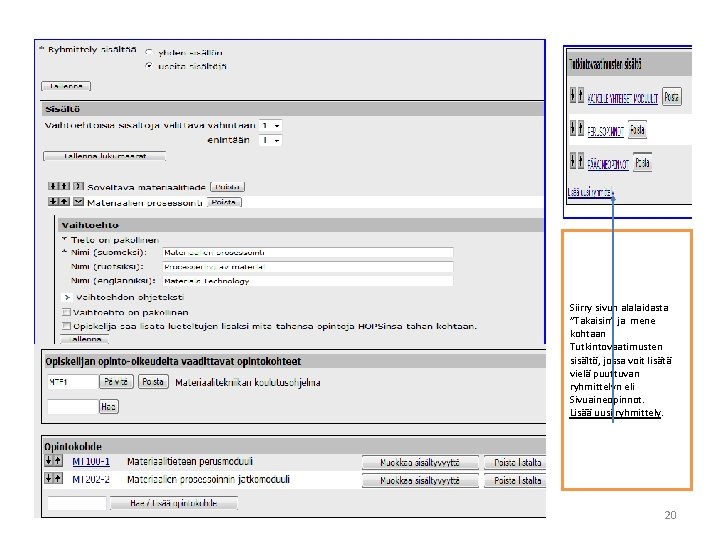720x540 pixels.
Task: Move Soveltava materiaalitiede row down
Action: coord(53,186)
